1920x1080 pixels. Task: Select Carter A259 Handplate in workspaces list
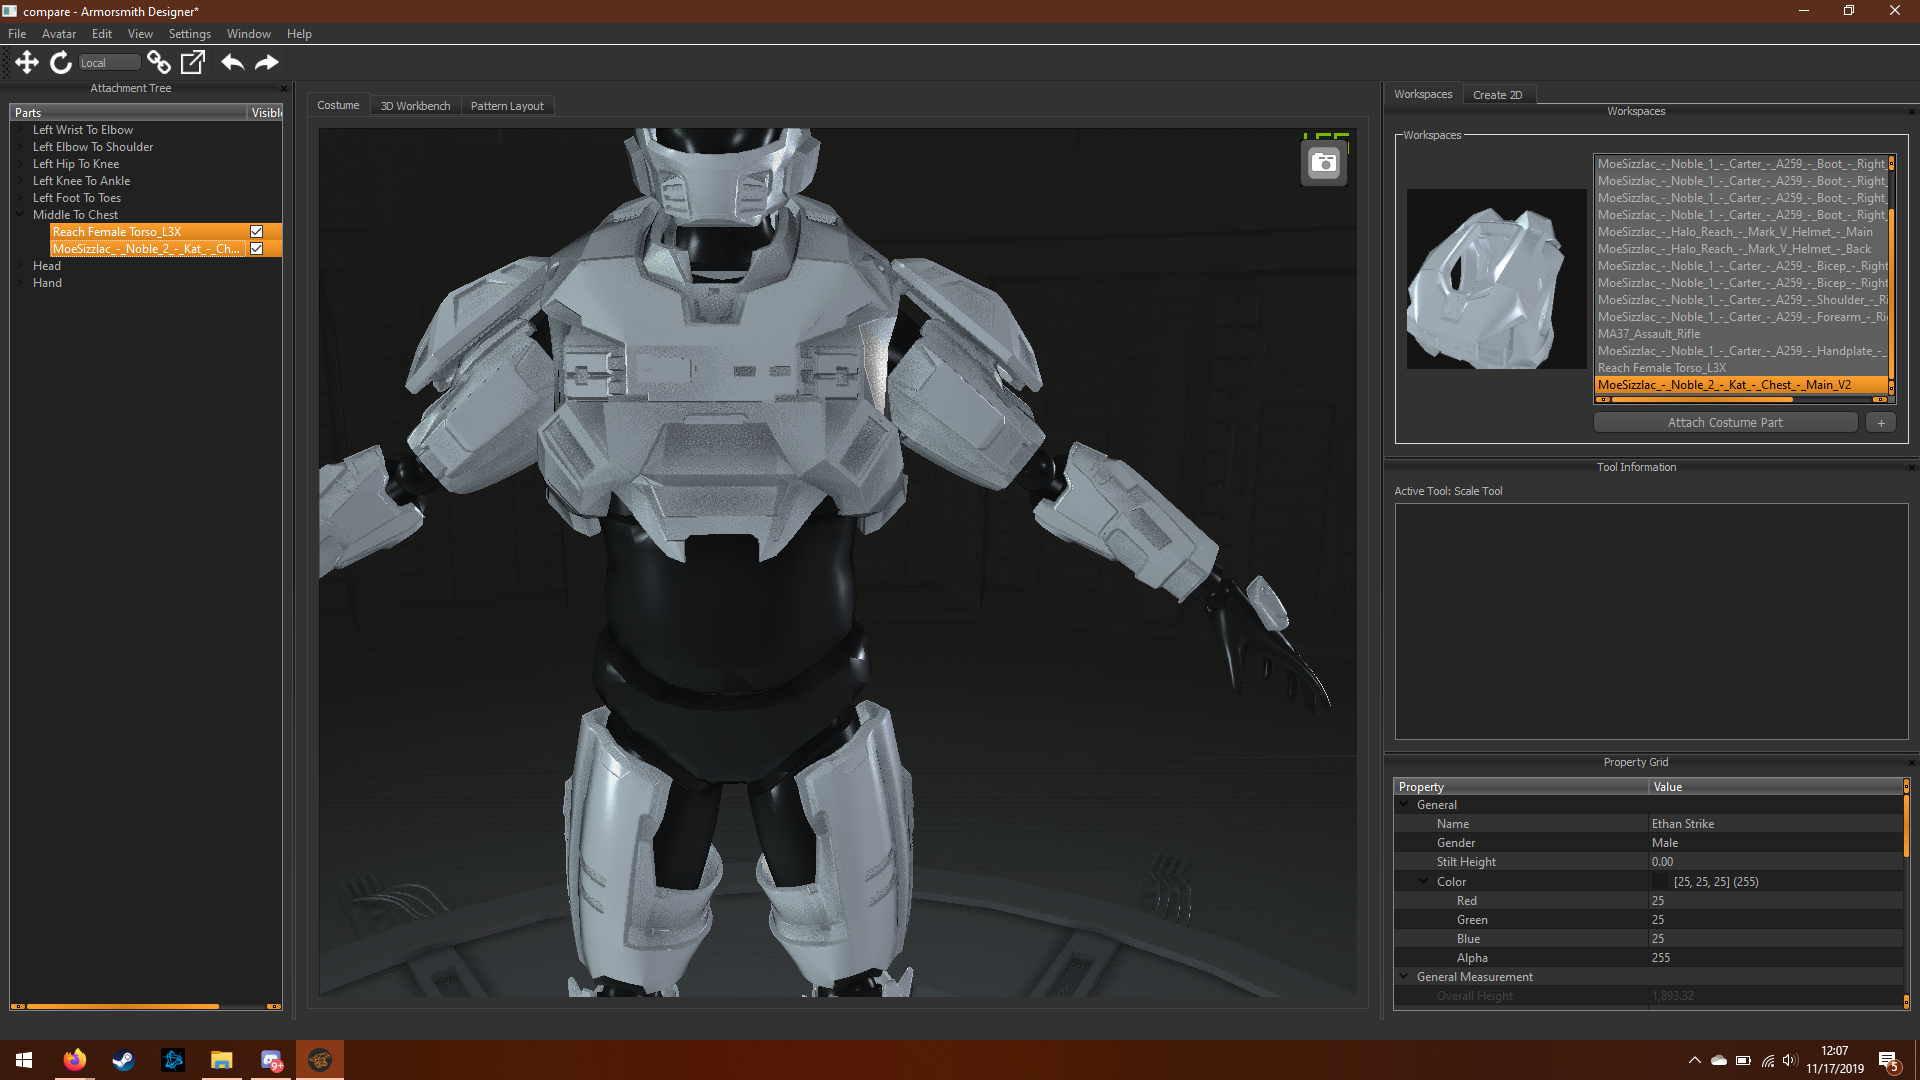coord(1740,351)
